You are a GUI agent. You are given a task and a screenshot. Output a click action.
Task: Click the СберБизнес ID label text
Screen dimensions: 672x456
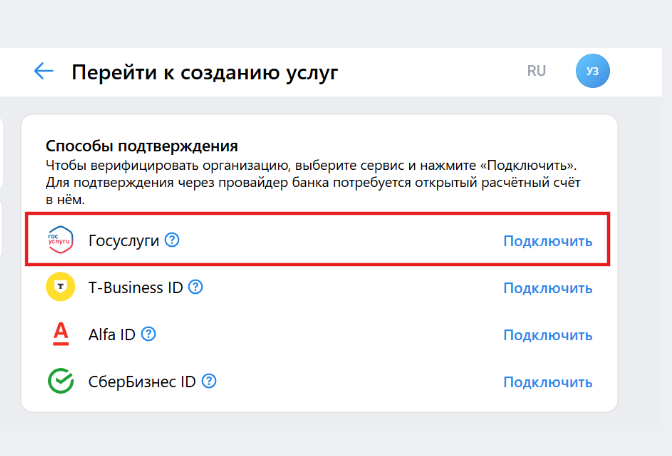[x=142, y=381]
